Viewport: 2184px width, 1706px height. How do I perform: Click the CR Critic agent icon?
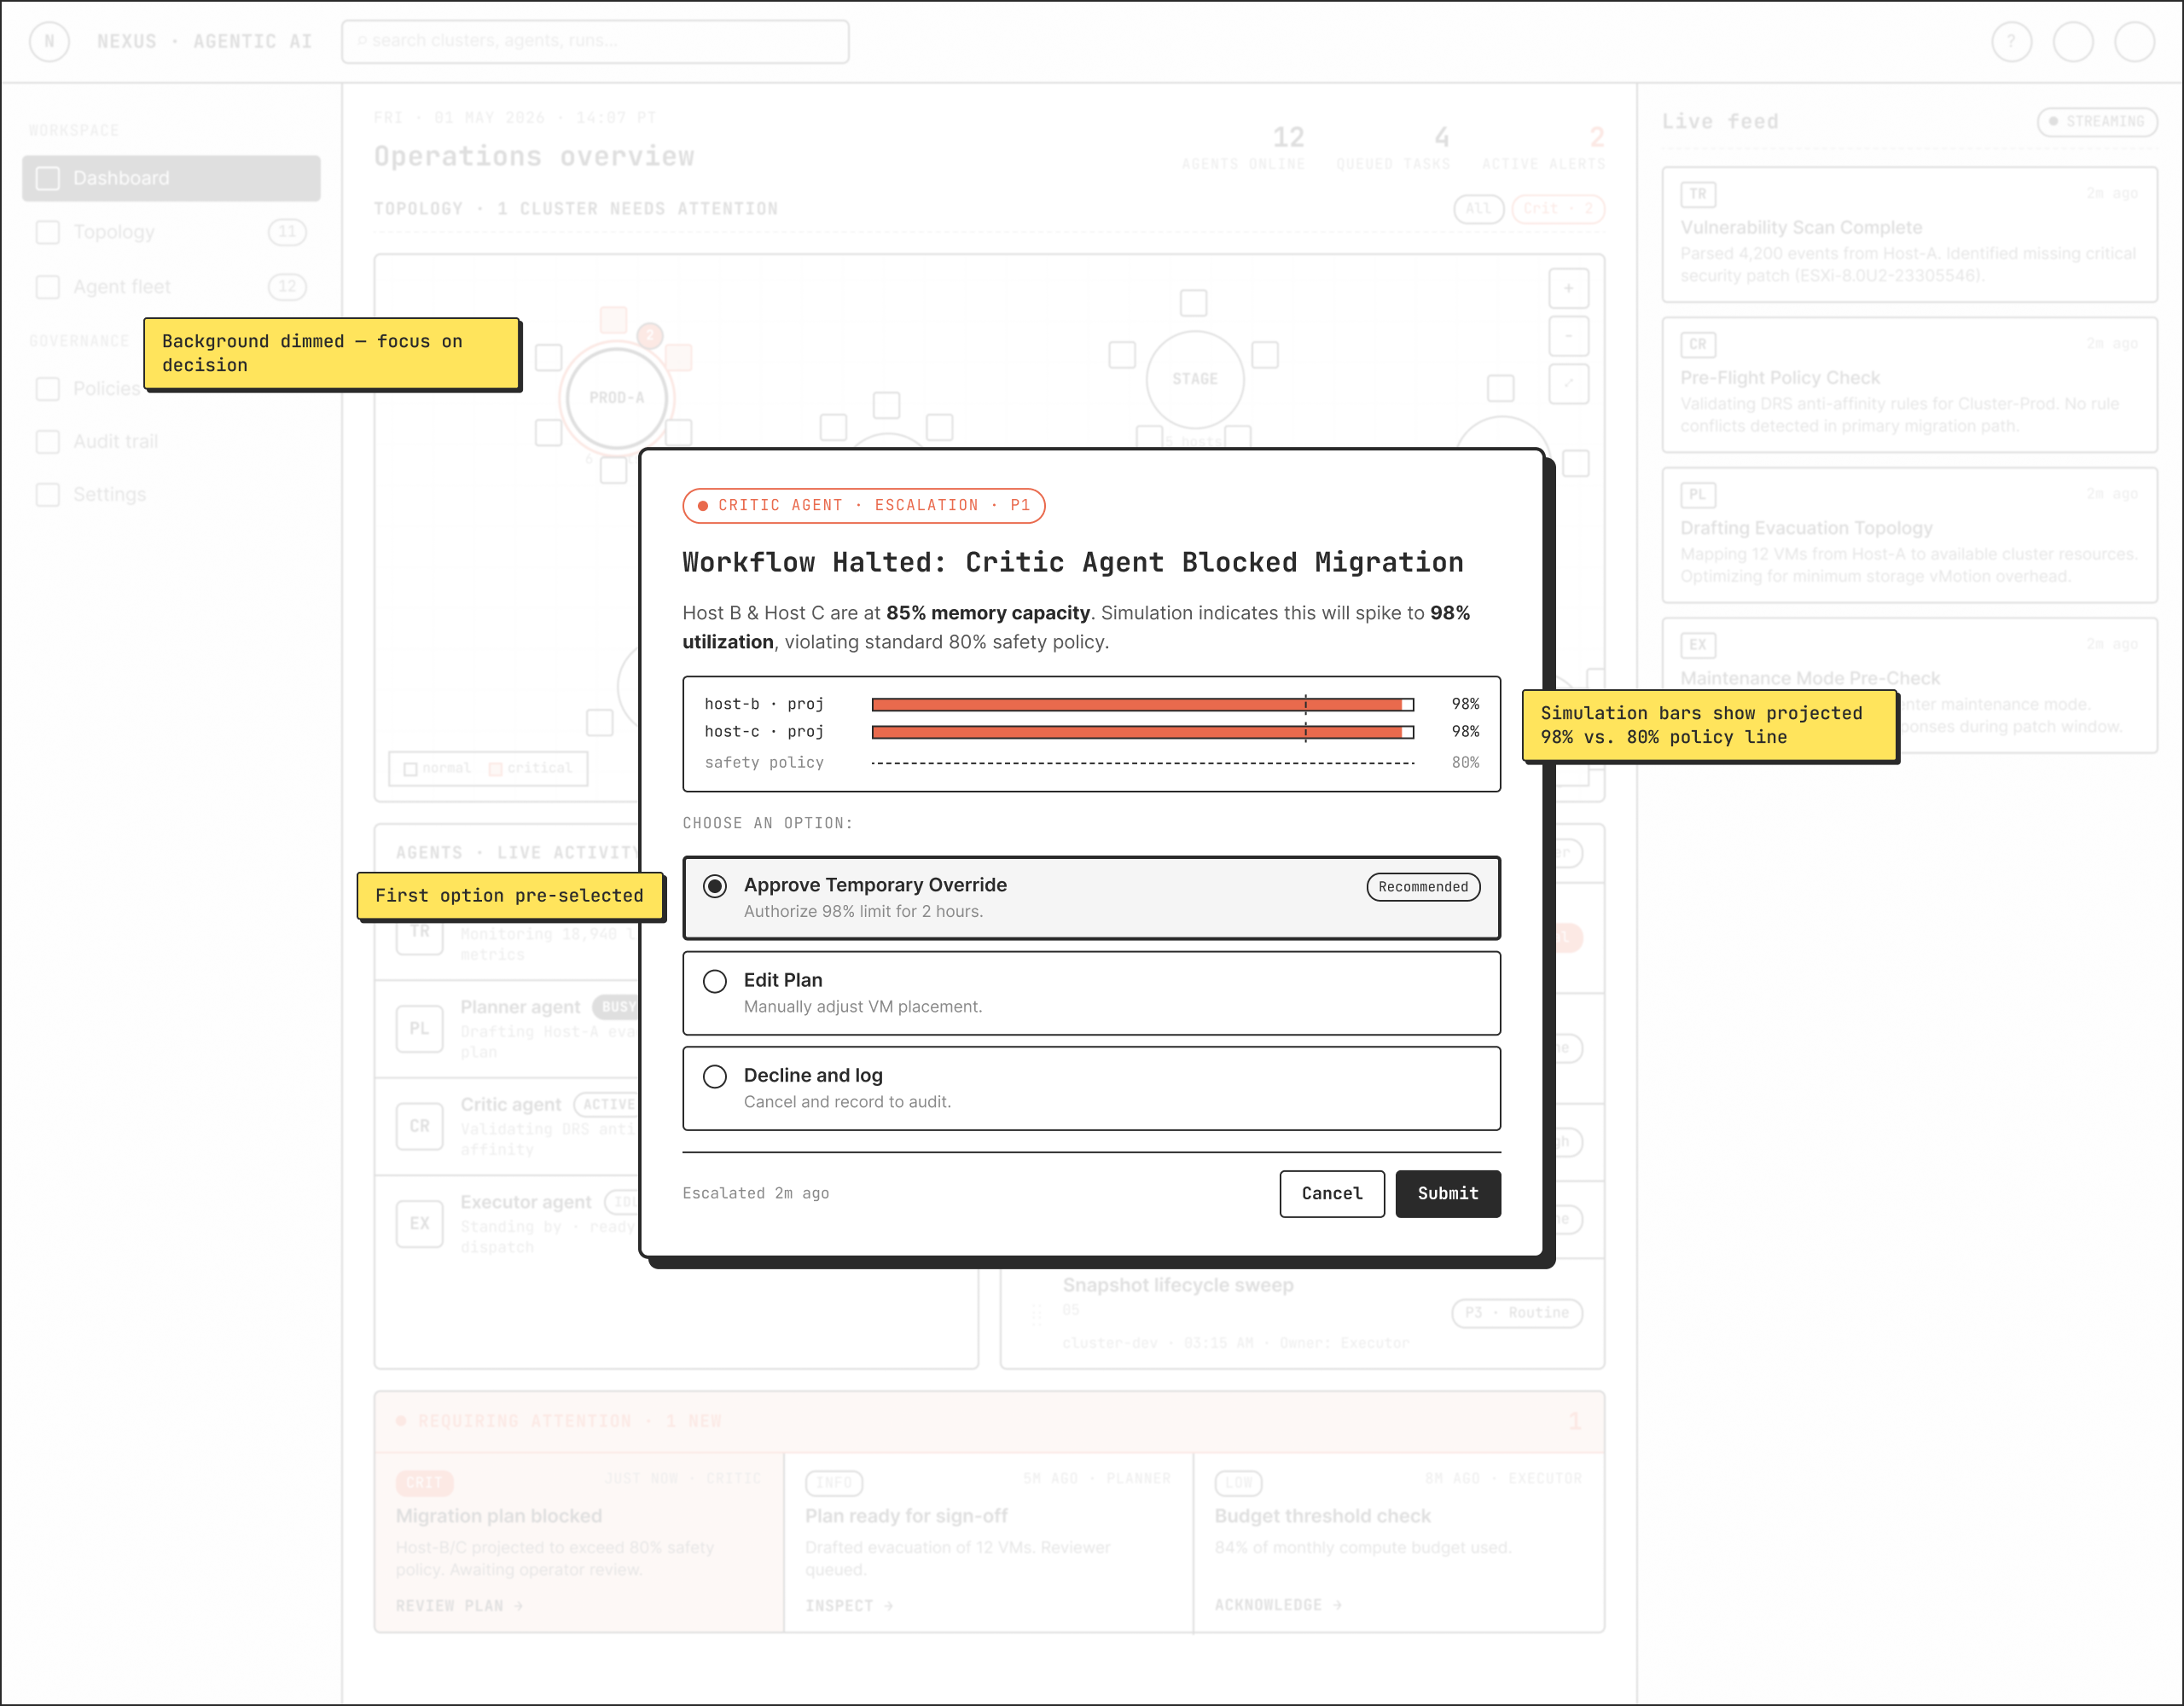click(419, 1126)
